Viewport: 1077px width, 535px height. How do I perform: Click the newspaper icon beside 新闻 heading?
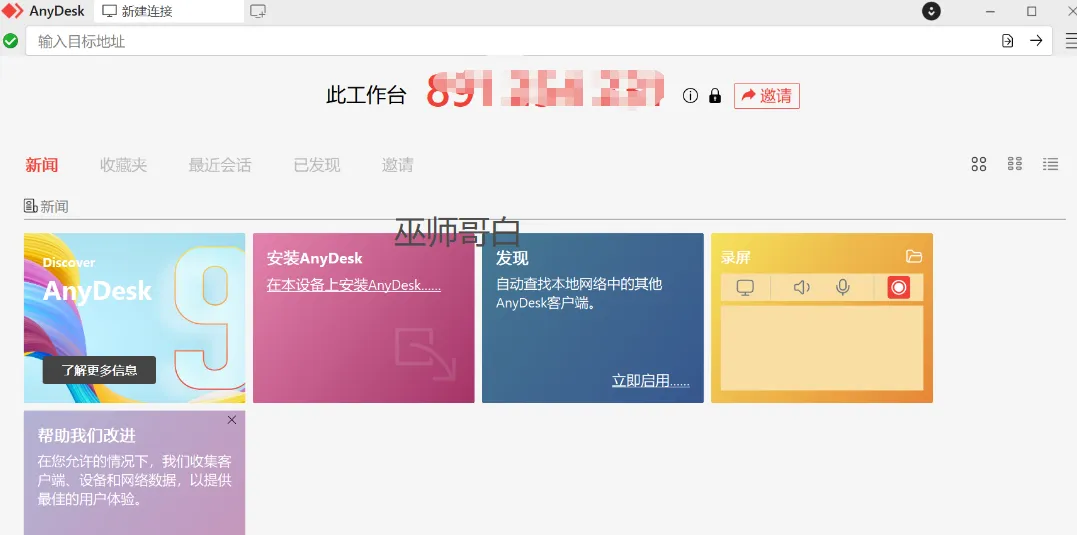pyautogui.click(x=30, y=206)
